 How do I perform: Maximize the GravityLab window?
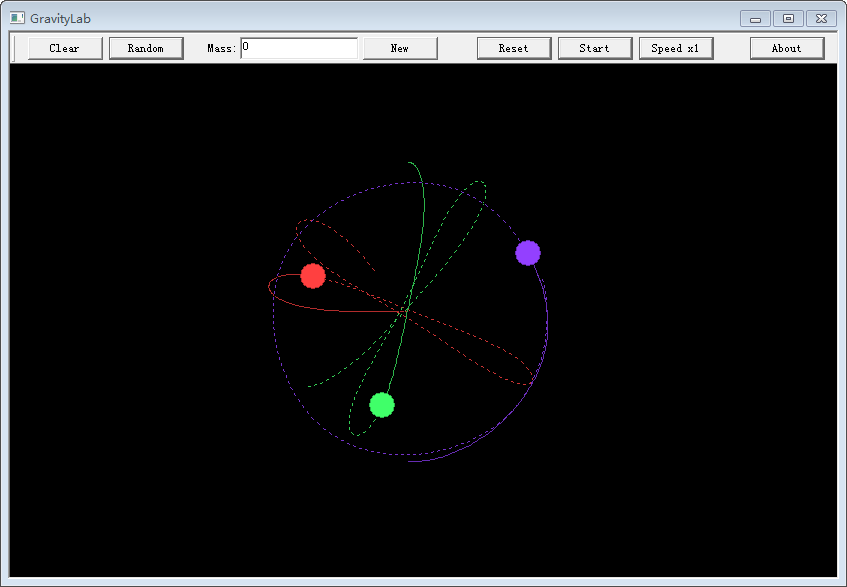[x=789, y=17]
